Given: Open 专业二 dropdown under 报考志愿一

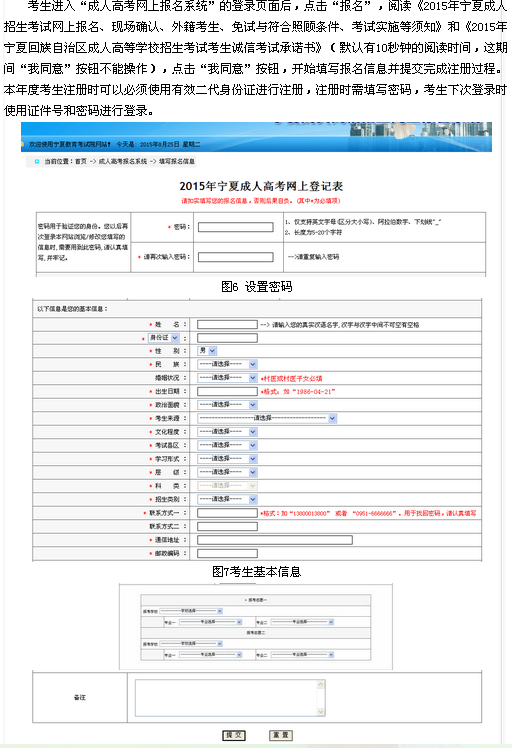Looking at the screenshot, I should point(302,622).
